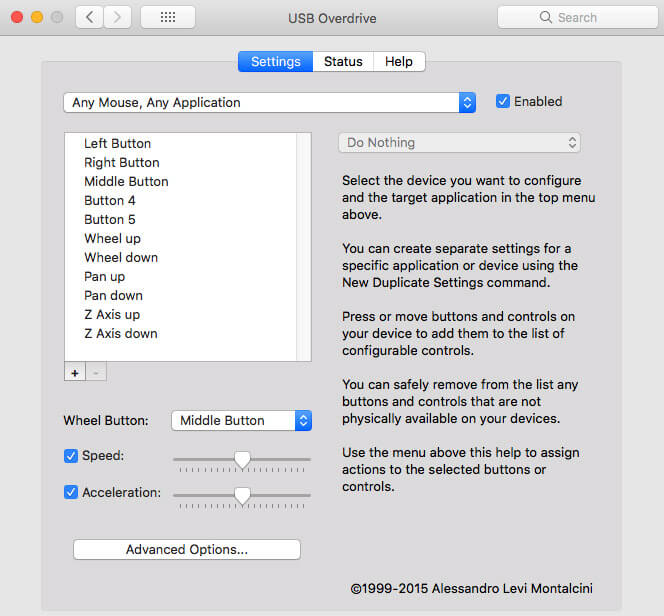The width and height of the screenshot is (664, 616).
Task: Select Button 5 in the list
Action: click(181, 220)
